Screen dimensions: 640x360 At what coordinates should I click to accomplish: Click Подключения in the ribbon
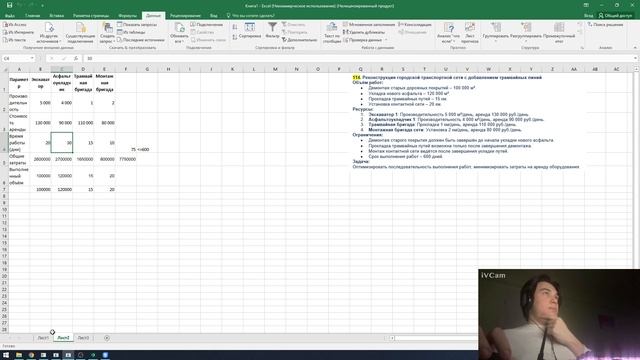(x=207, y=24)
